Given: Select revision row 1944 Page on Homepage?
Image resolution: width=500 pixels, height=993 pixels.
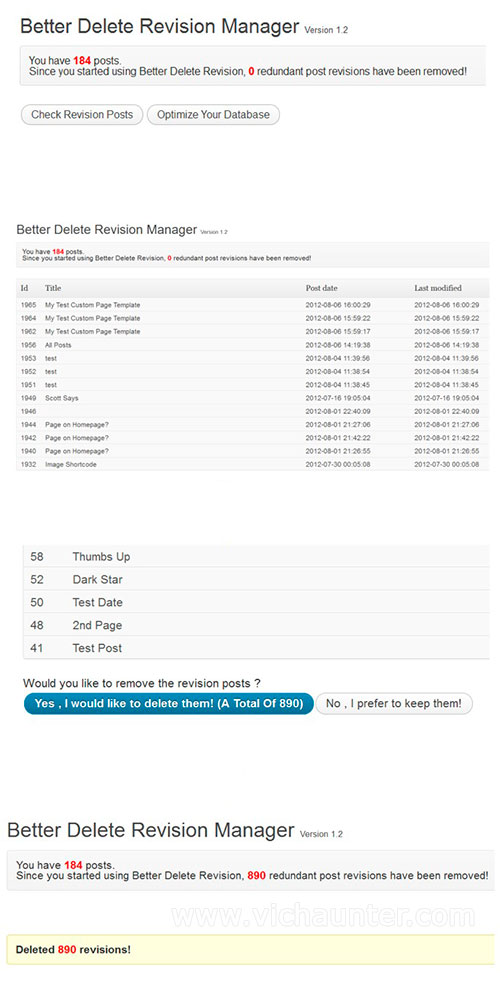Looking at the screenshot, I should point(253,424).
